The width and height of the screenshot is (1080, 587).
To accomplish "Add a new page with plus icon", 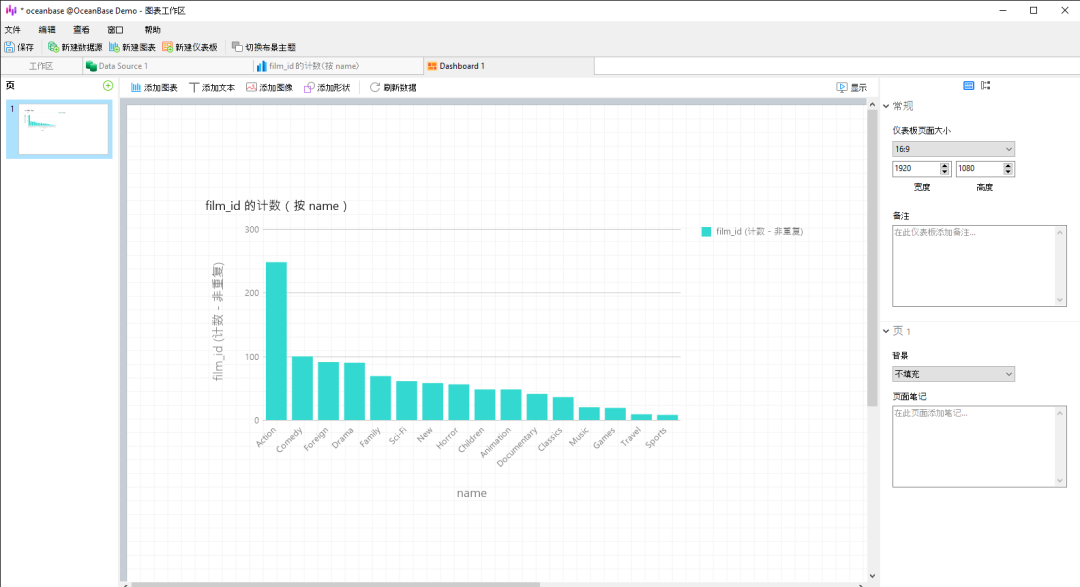I will point(108,85).
